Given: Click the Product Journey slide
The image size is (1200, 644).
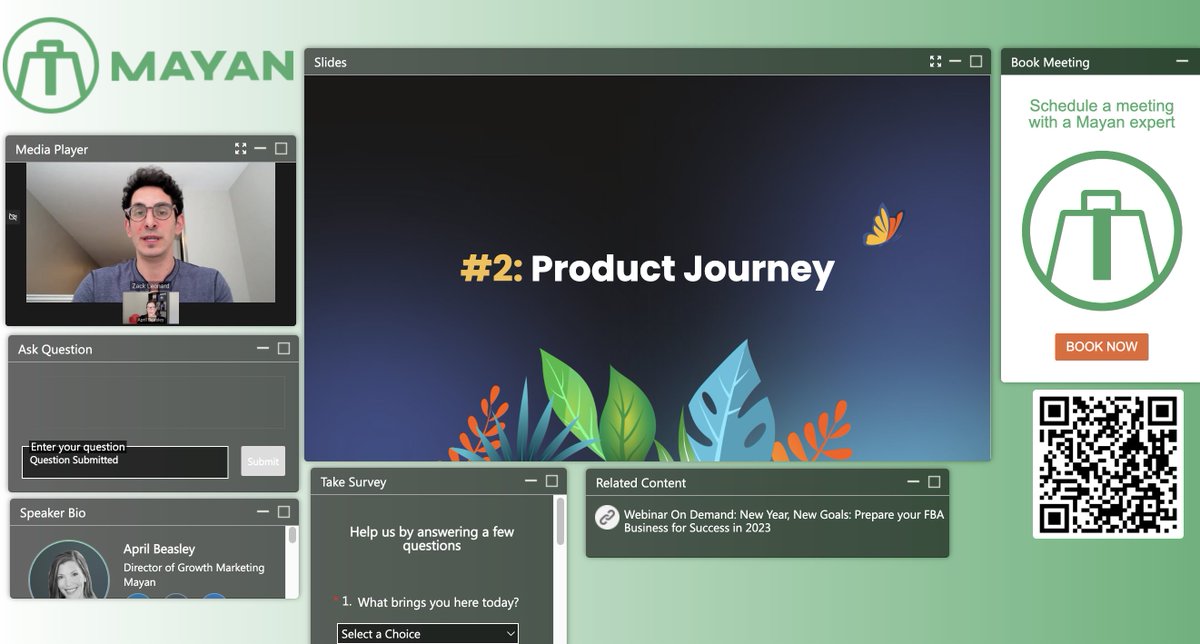Looking at the screenshot, I should point(647,268).
